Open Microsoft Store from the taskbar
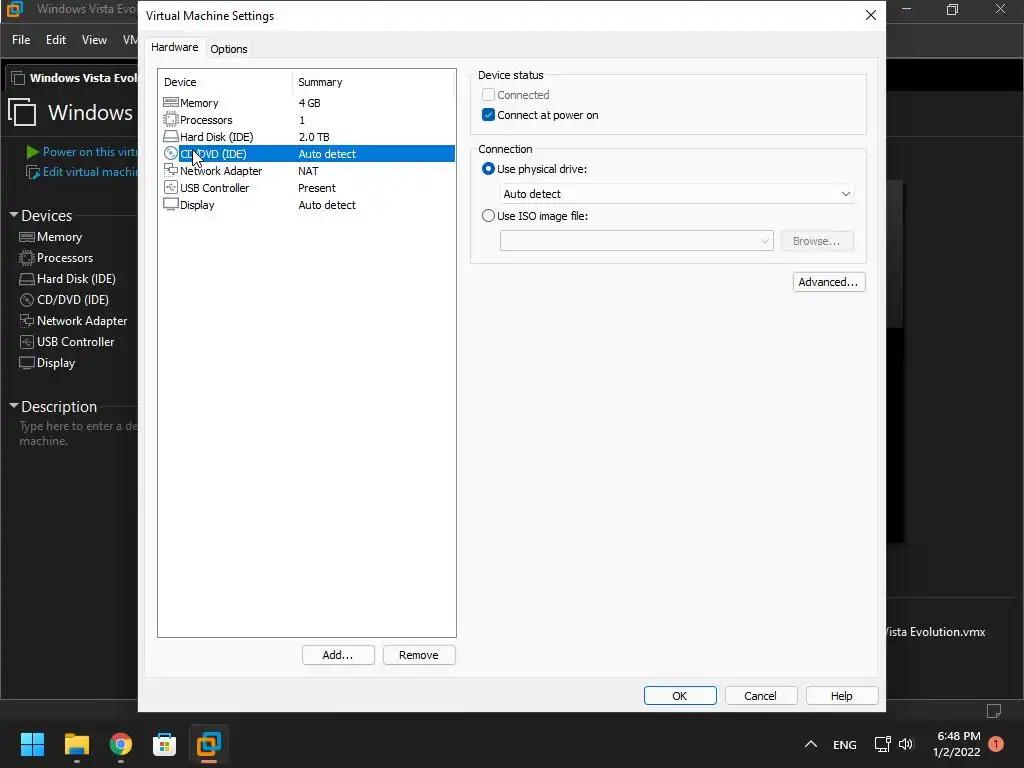The height and width of the screenshot is (768, 1024). click(165, 744)
